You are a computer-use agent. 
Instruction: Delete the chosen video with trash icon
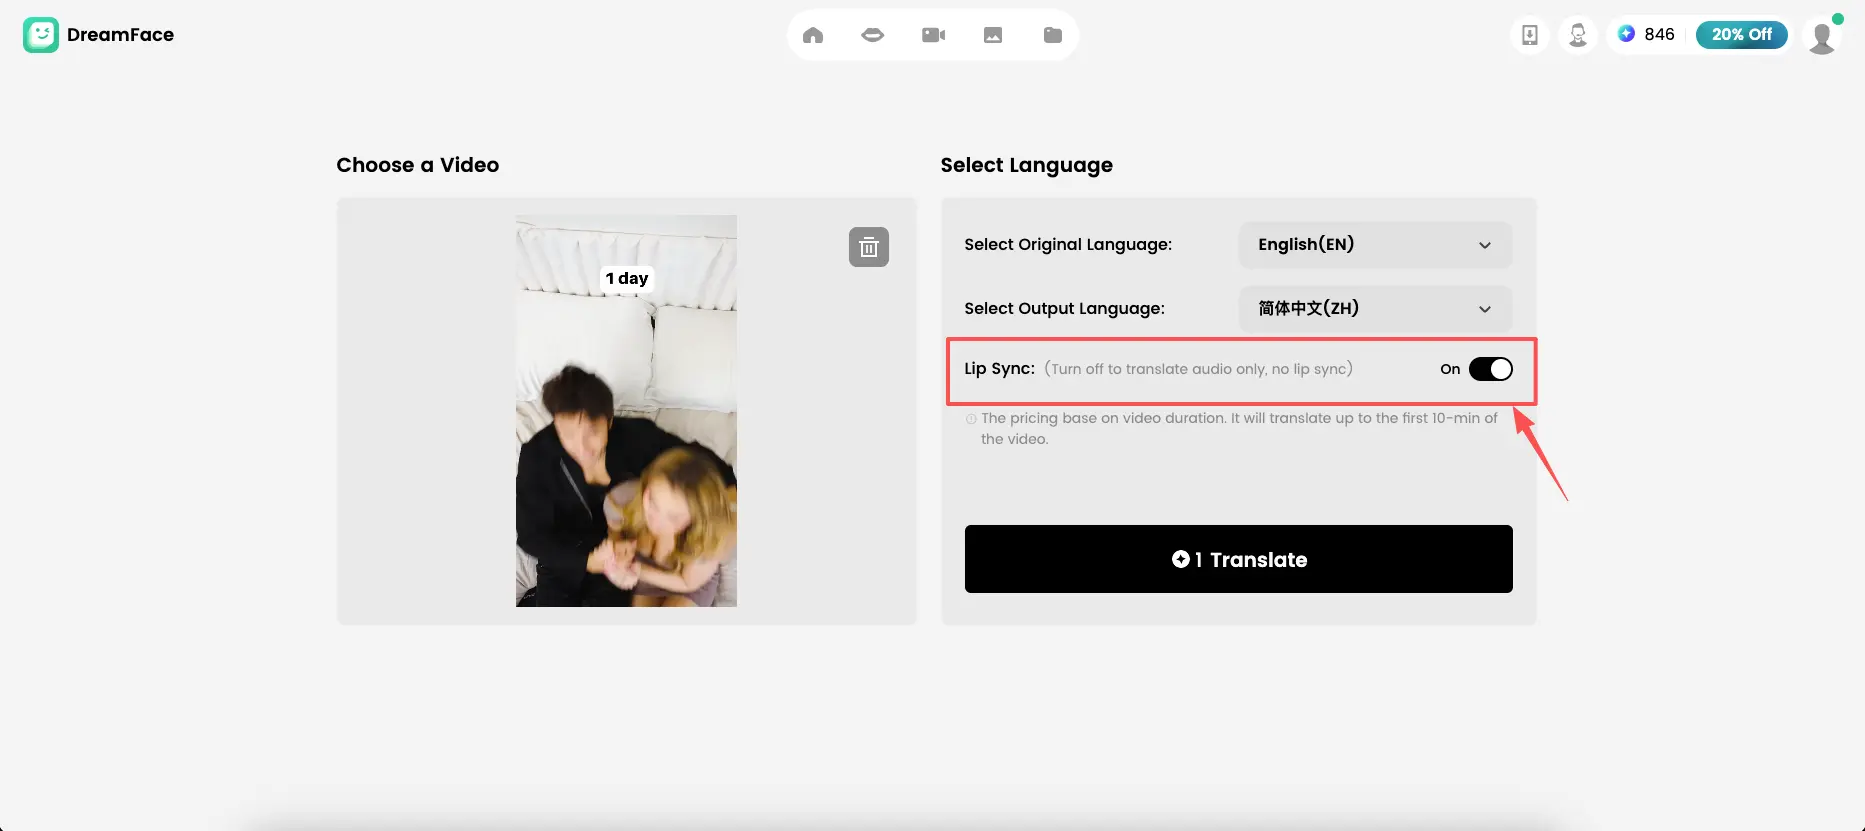(868, 247)
